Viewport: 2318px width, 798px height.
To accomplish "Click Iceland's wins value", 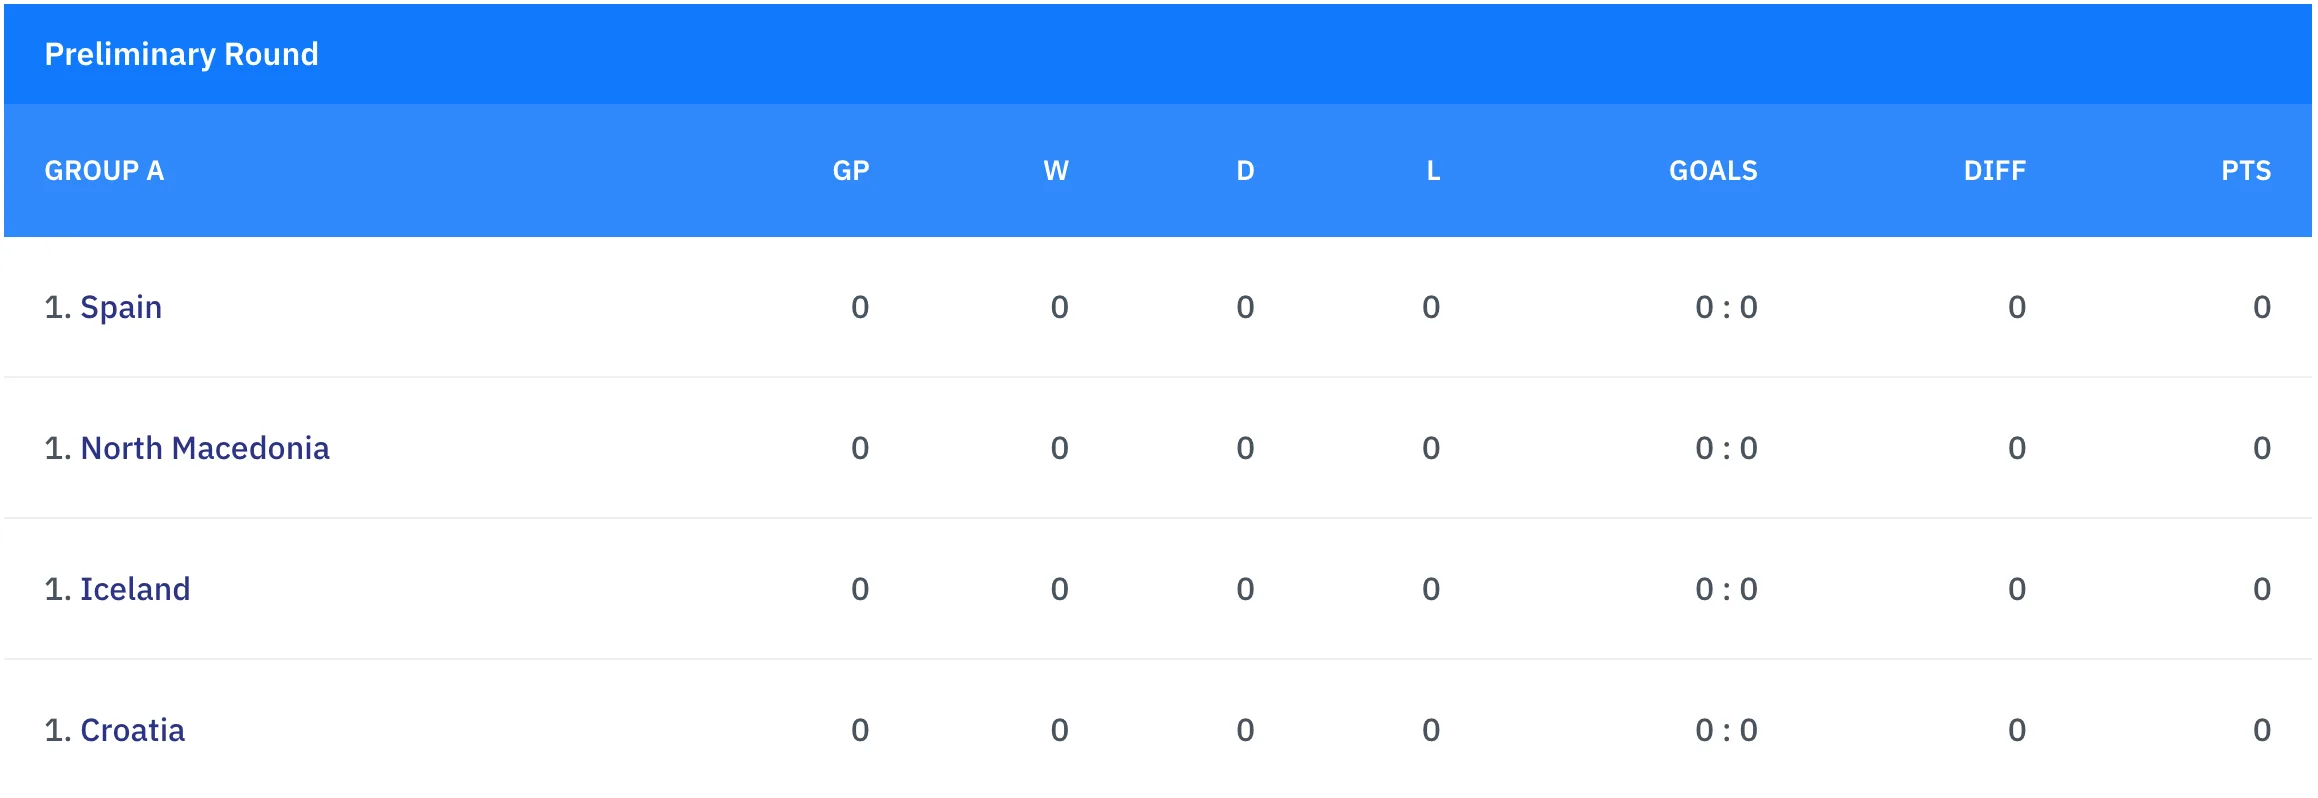I will [1059, 589].
